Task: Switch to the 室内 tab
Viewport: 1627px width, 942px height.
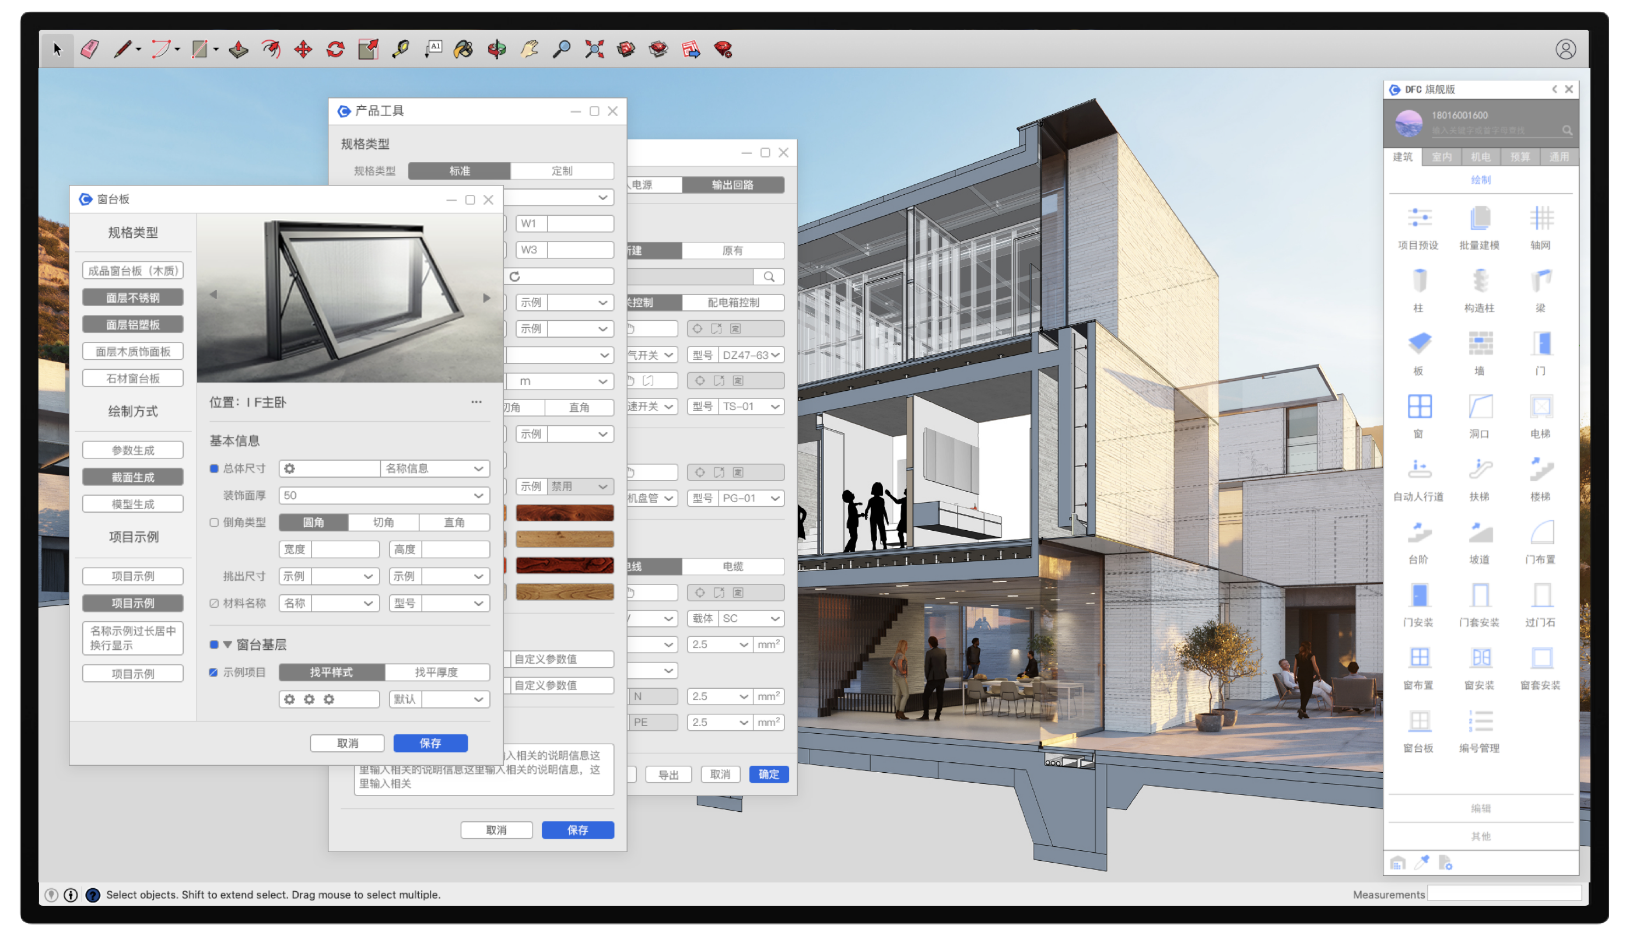Action: point(1442,157)
